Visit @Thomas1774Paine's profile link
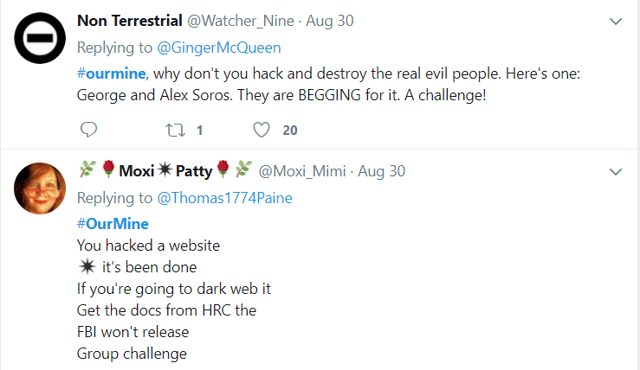This screenshot has width=640, height=370. (224, 198)
